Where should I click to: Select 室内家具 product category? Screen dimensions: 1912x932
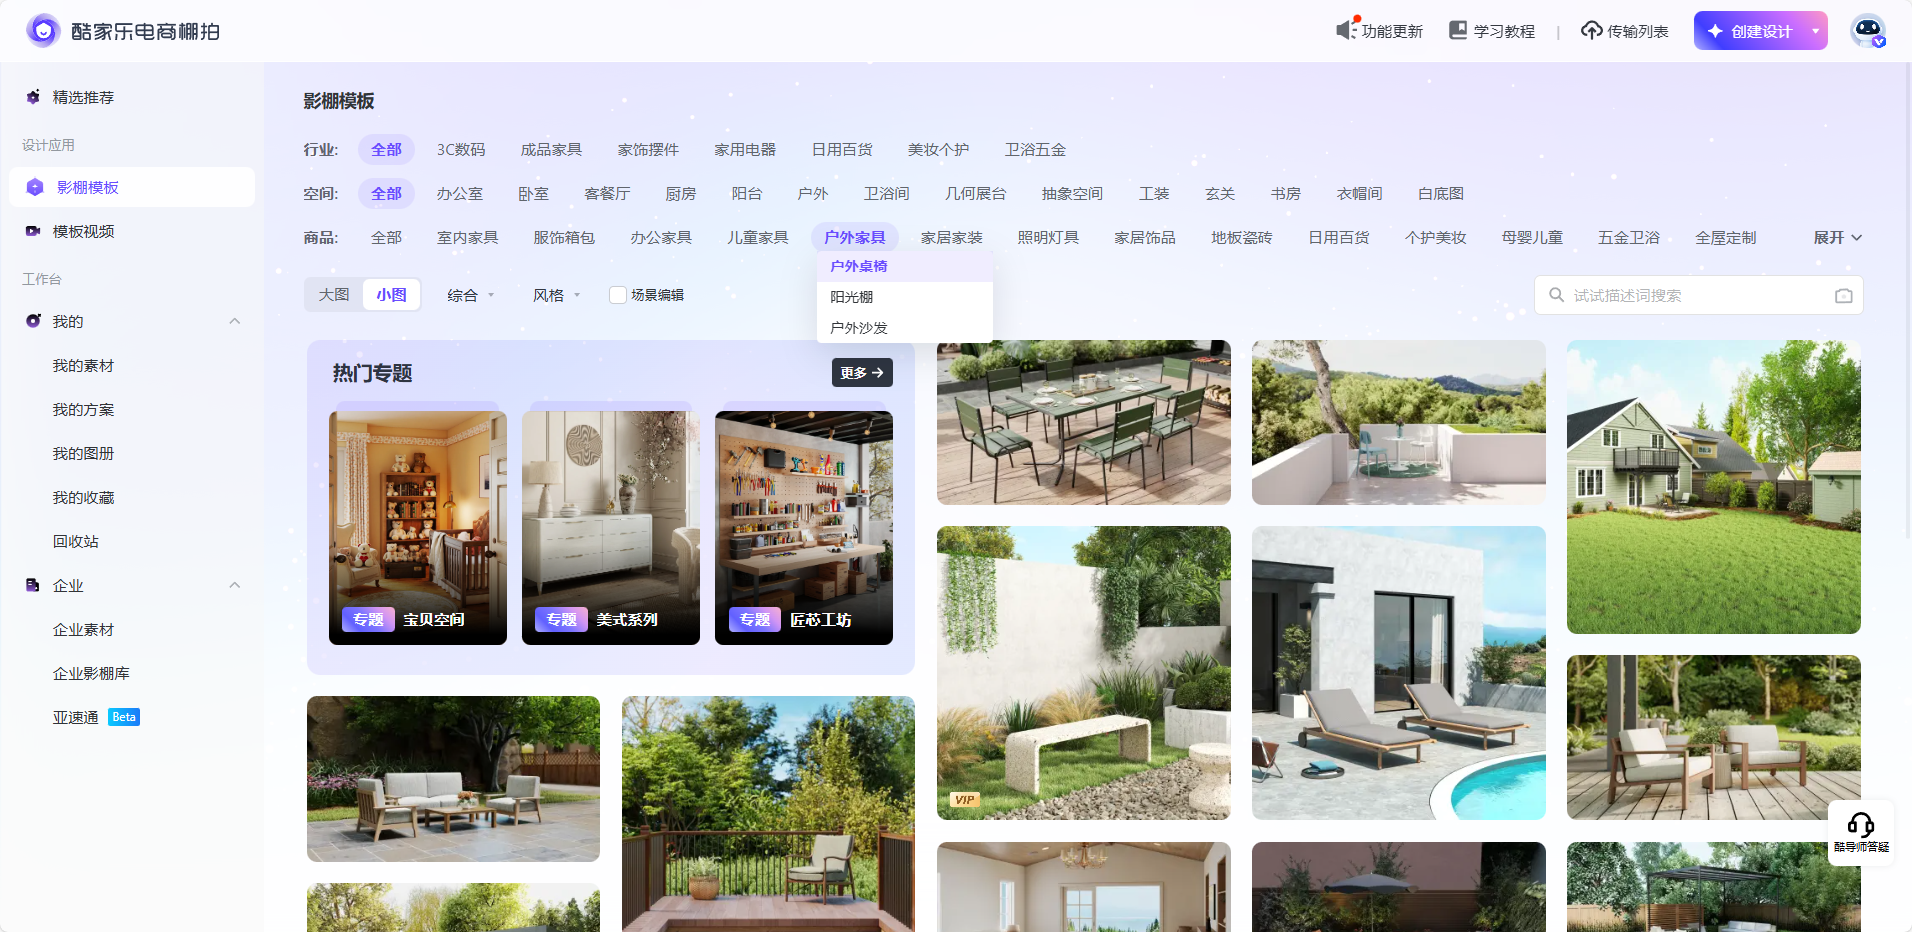click(467, 238)
